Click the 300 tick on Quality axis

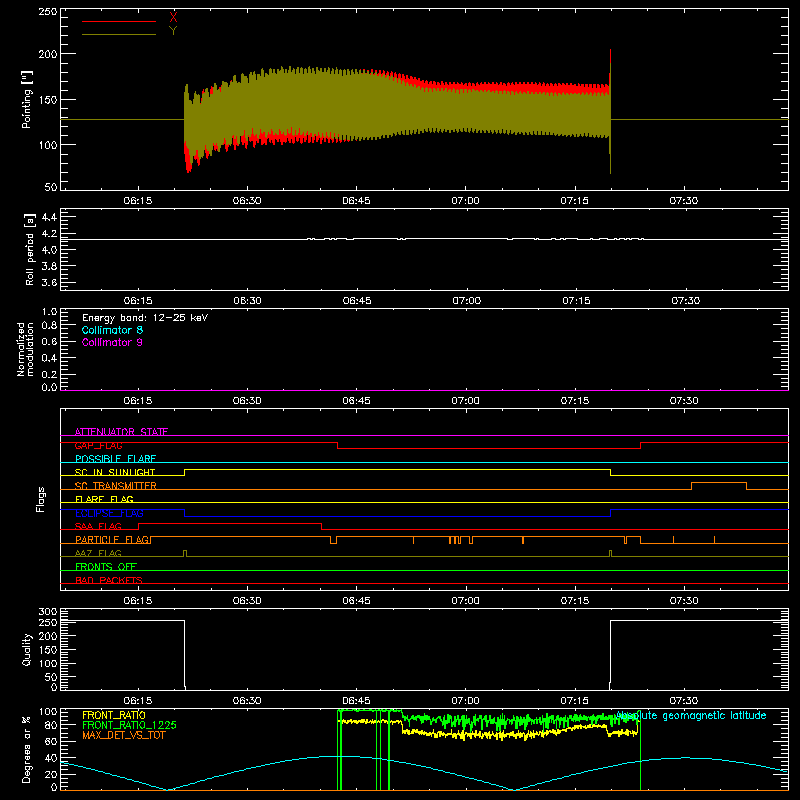[x=48, y=611]
